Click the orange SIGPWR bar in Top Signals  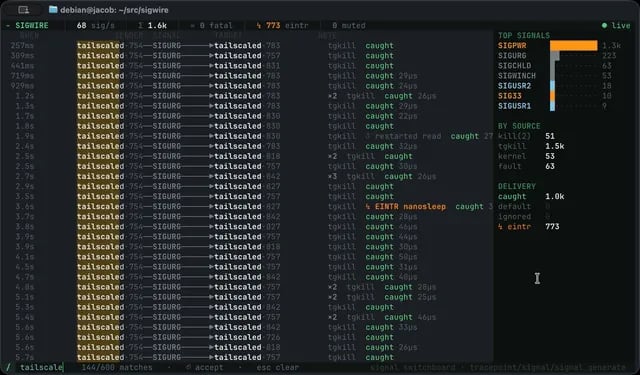(x=573, y=45)
